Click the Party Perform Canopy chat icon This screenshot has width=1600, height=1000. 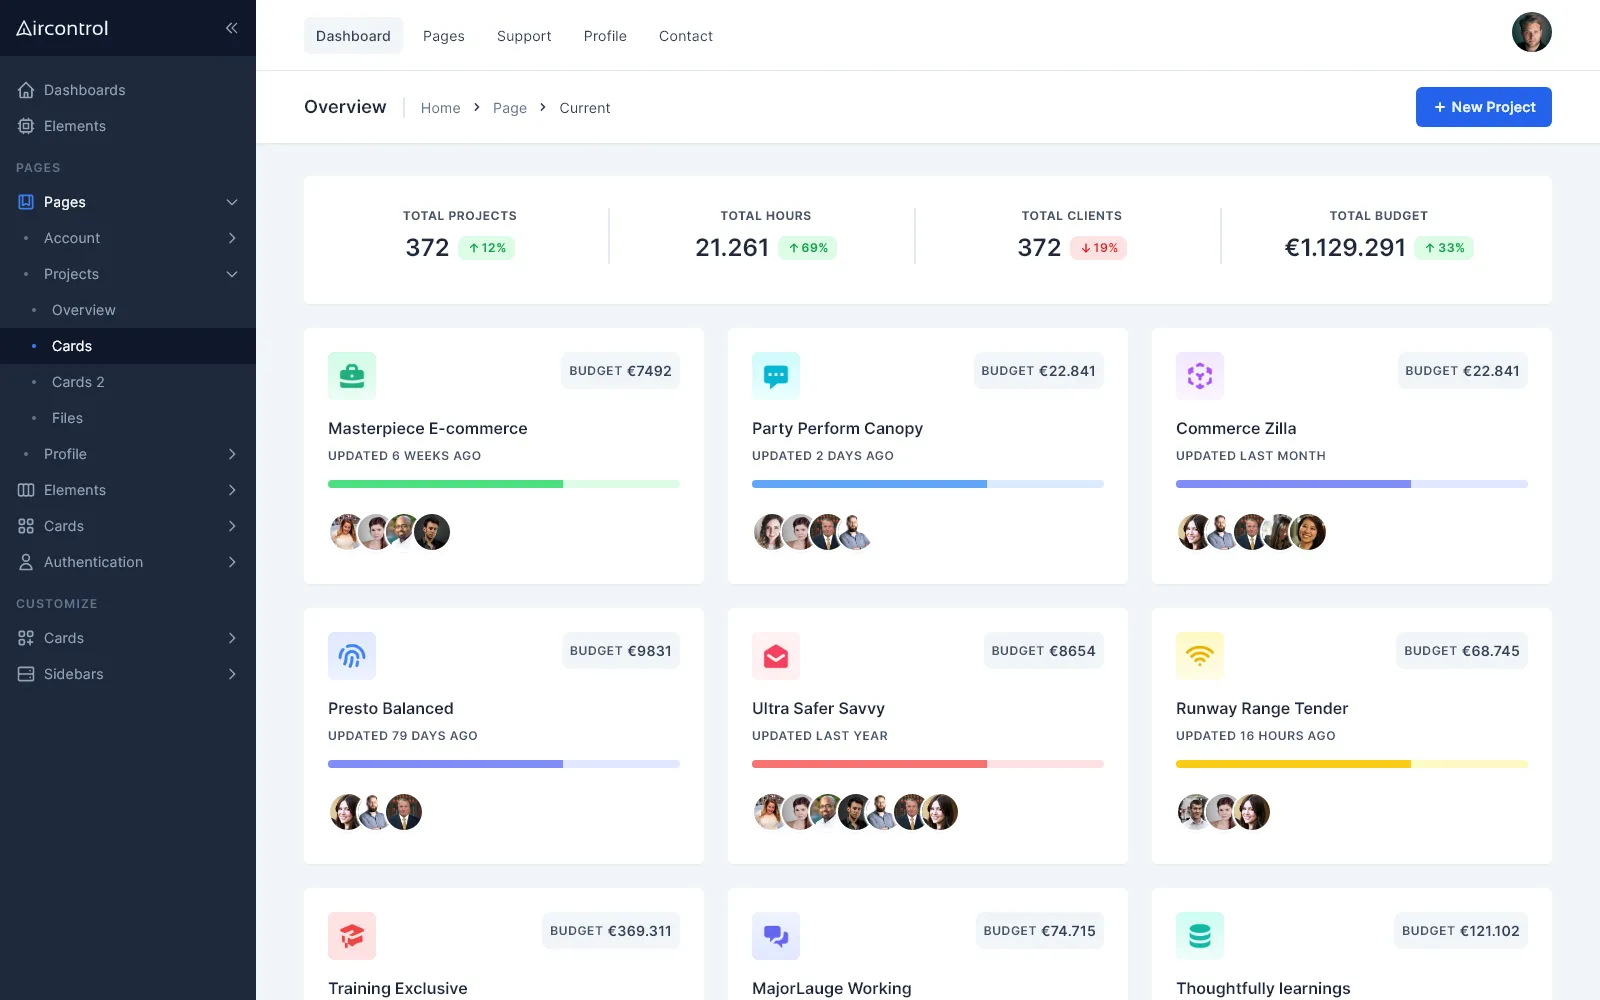click(776, 376)
